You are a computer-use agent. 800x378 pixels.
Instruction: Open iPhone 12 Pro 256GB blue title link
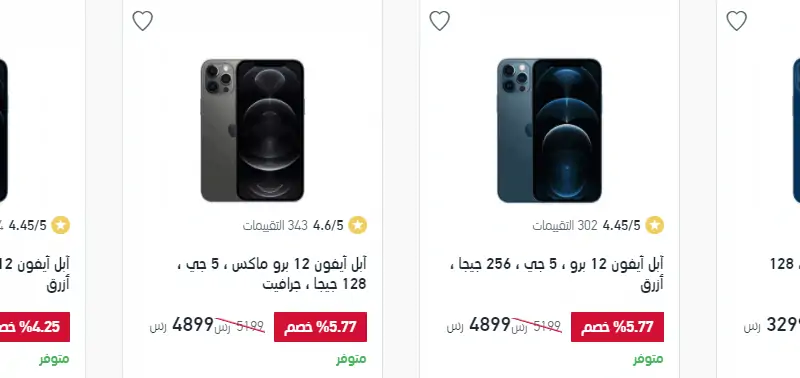click(557, 274)
